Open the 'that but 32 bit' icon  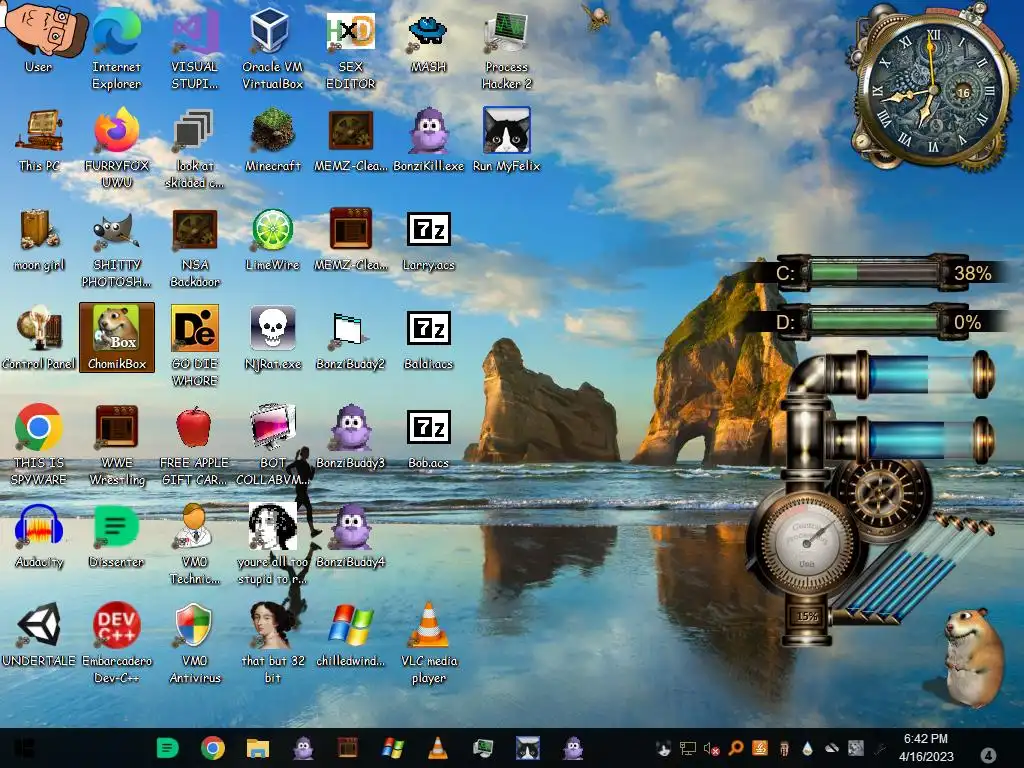272,643
